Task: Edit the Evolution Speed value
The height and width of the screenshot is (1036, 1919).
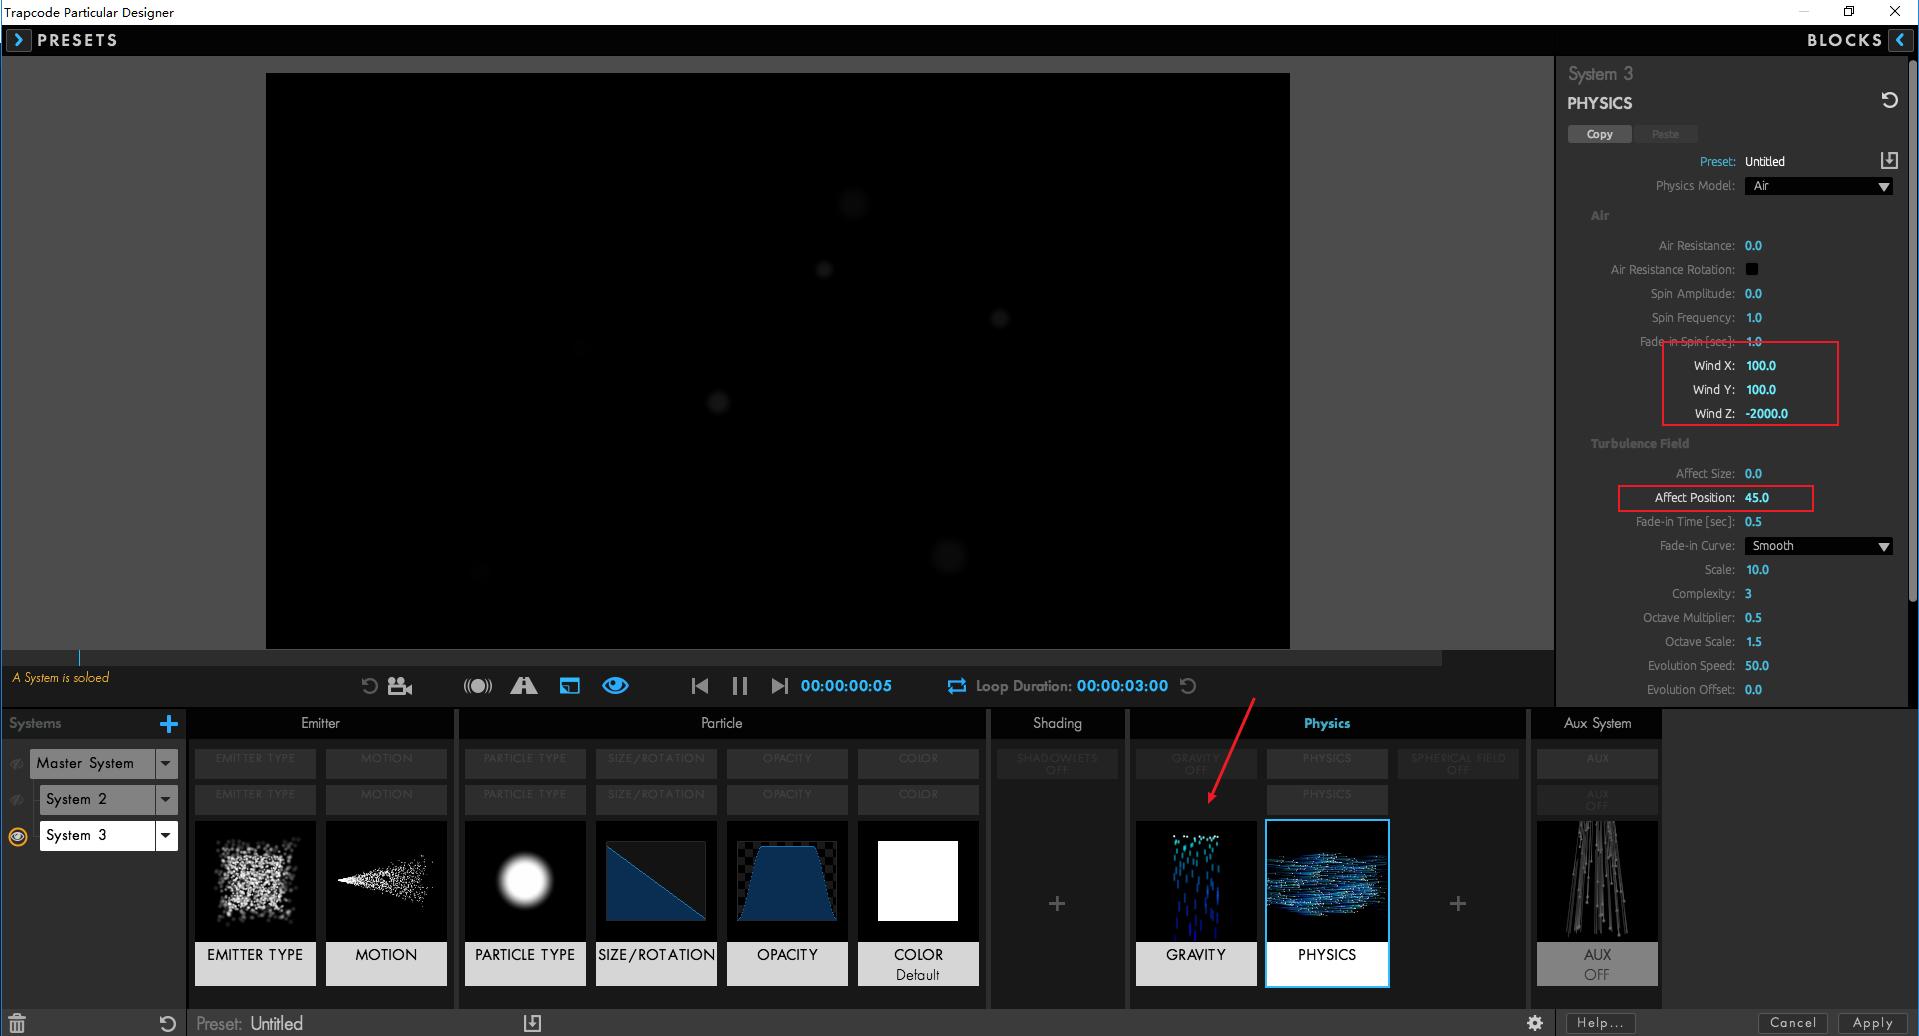Action: pos(1757,666)
